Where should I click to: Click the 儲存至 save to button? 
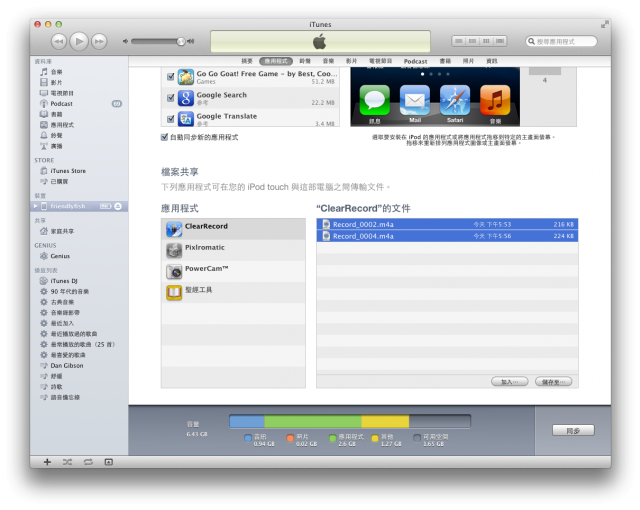[553, 382]
